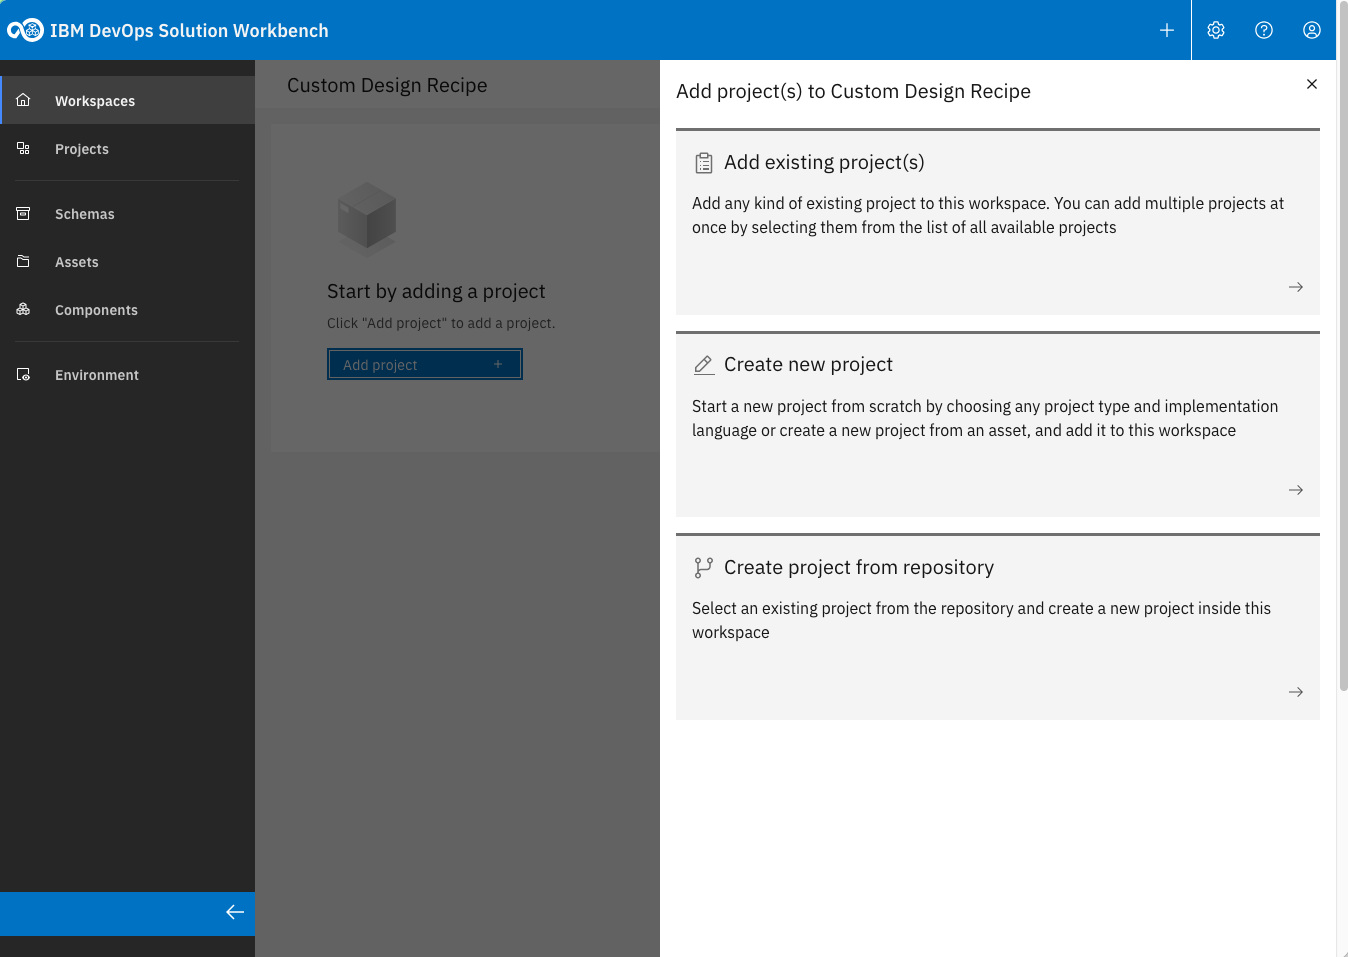Choose the Create new project title
The image size is (1348, 957).
coord(808,364)
